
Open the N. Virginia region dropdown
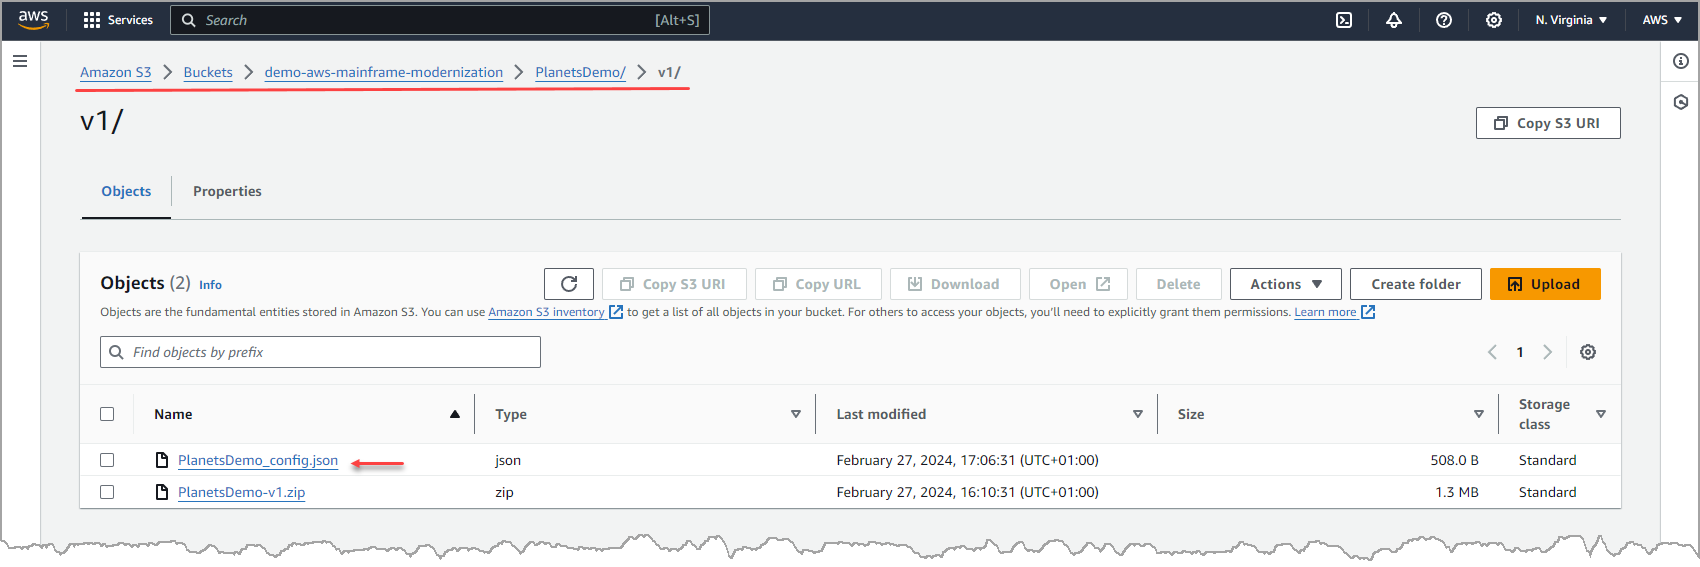click(1571, 20)
